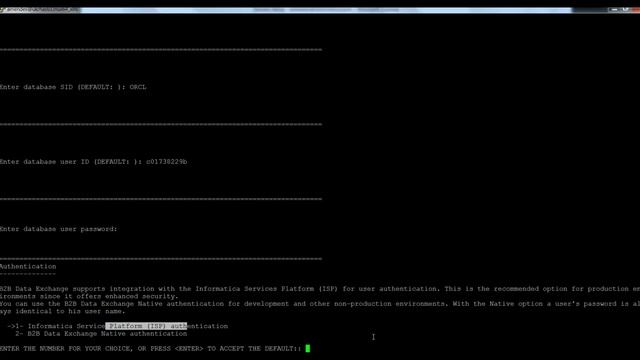Click the 'Enter database user password:' line
The image size is (640, 360).
pos(58,229)
